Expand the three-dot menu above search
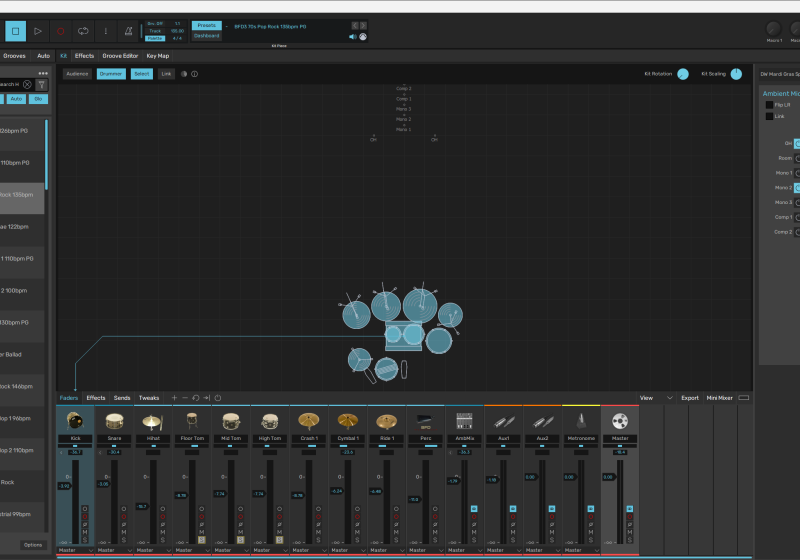The image size is (800, 560). coord(41,73)
